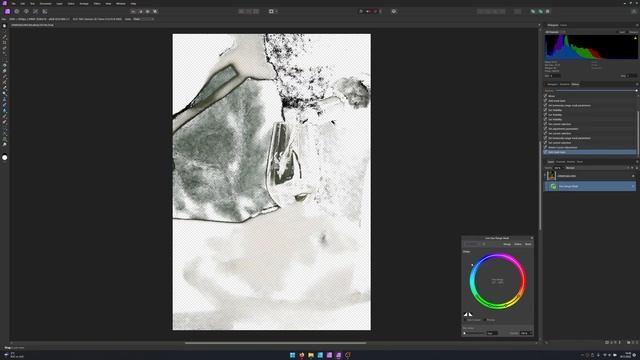Viewport: 640px width, 360px height.
Task: Apply Auto Levels from the toolbar
Action: click(133, 11)
